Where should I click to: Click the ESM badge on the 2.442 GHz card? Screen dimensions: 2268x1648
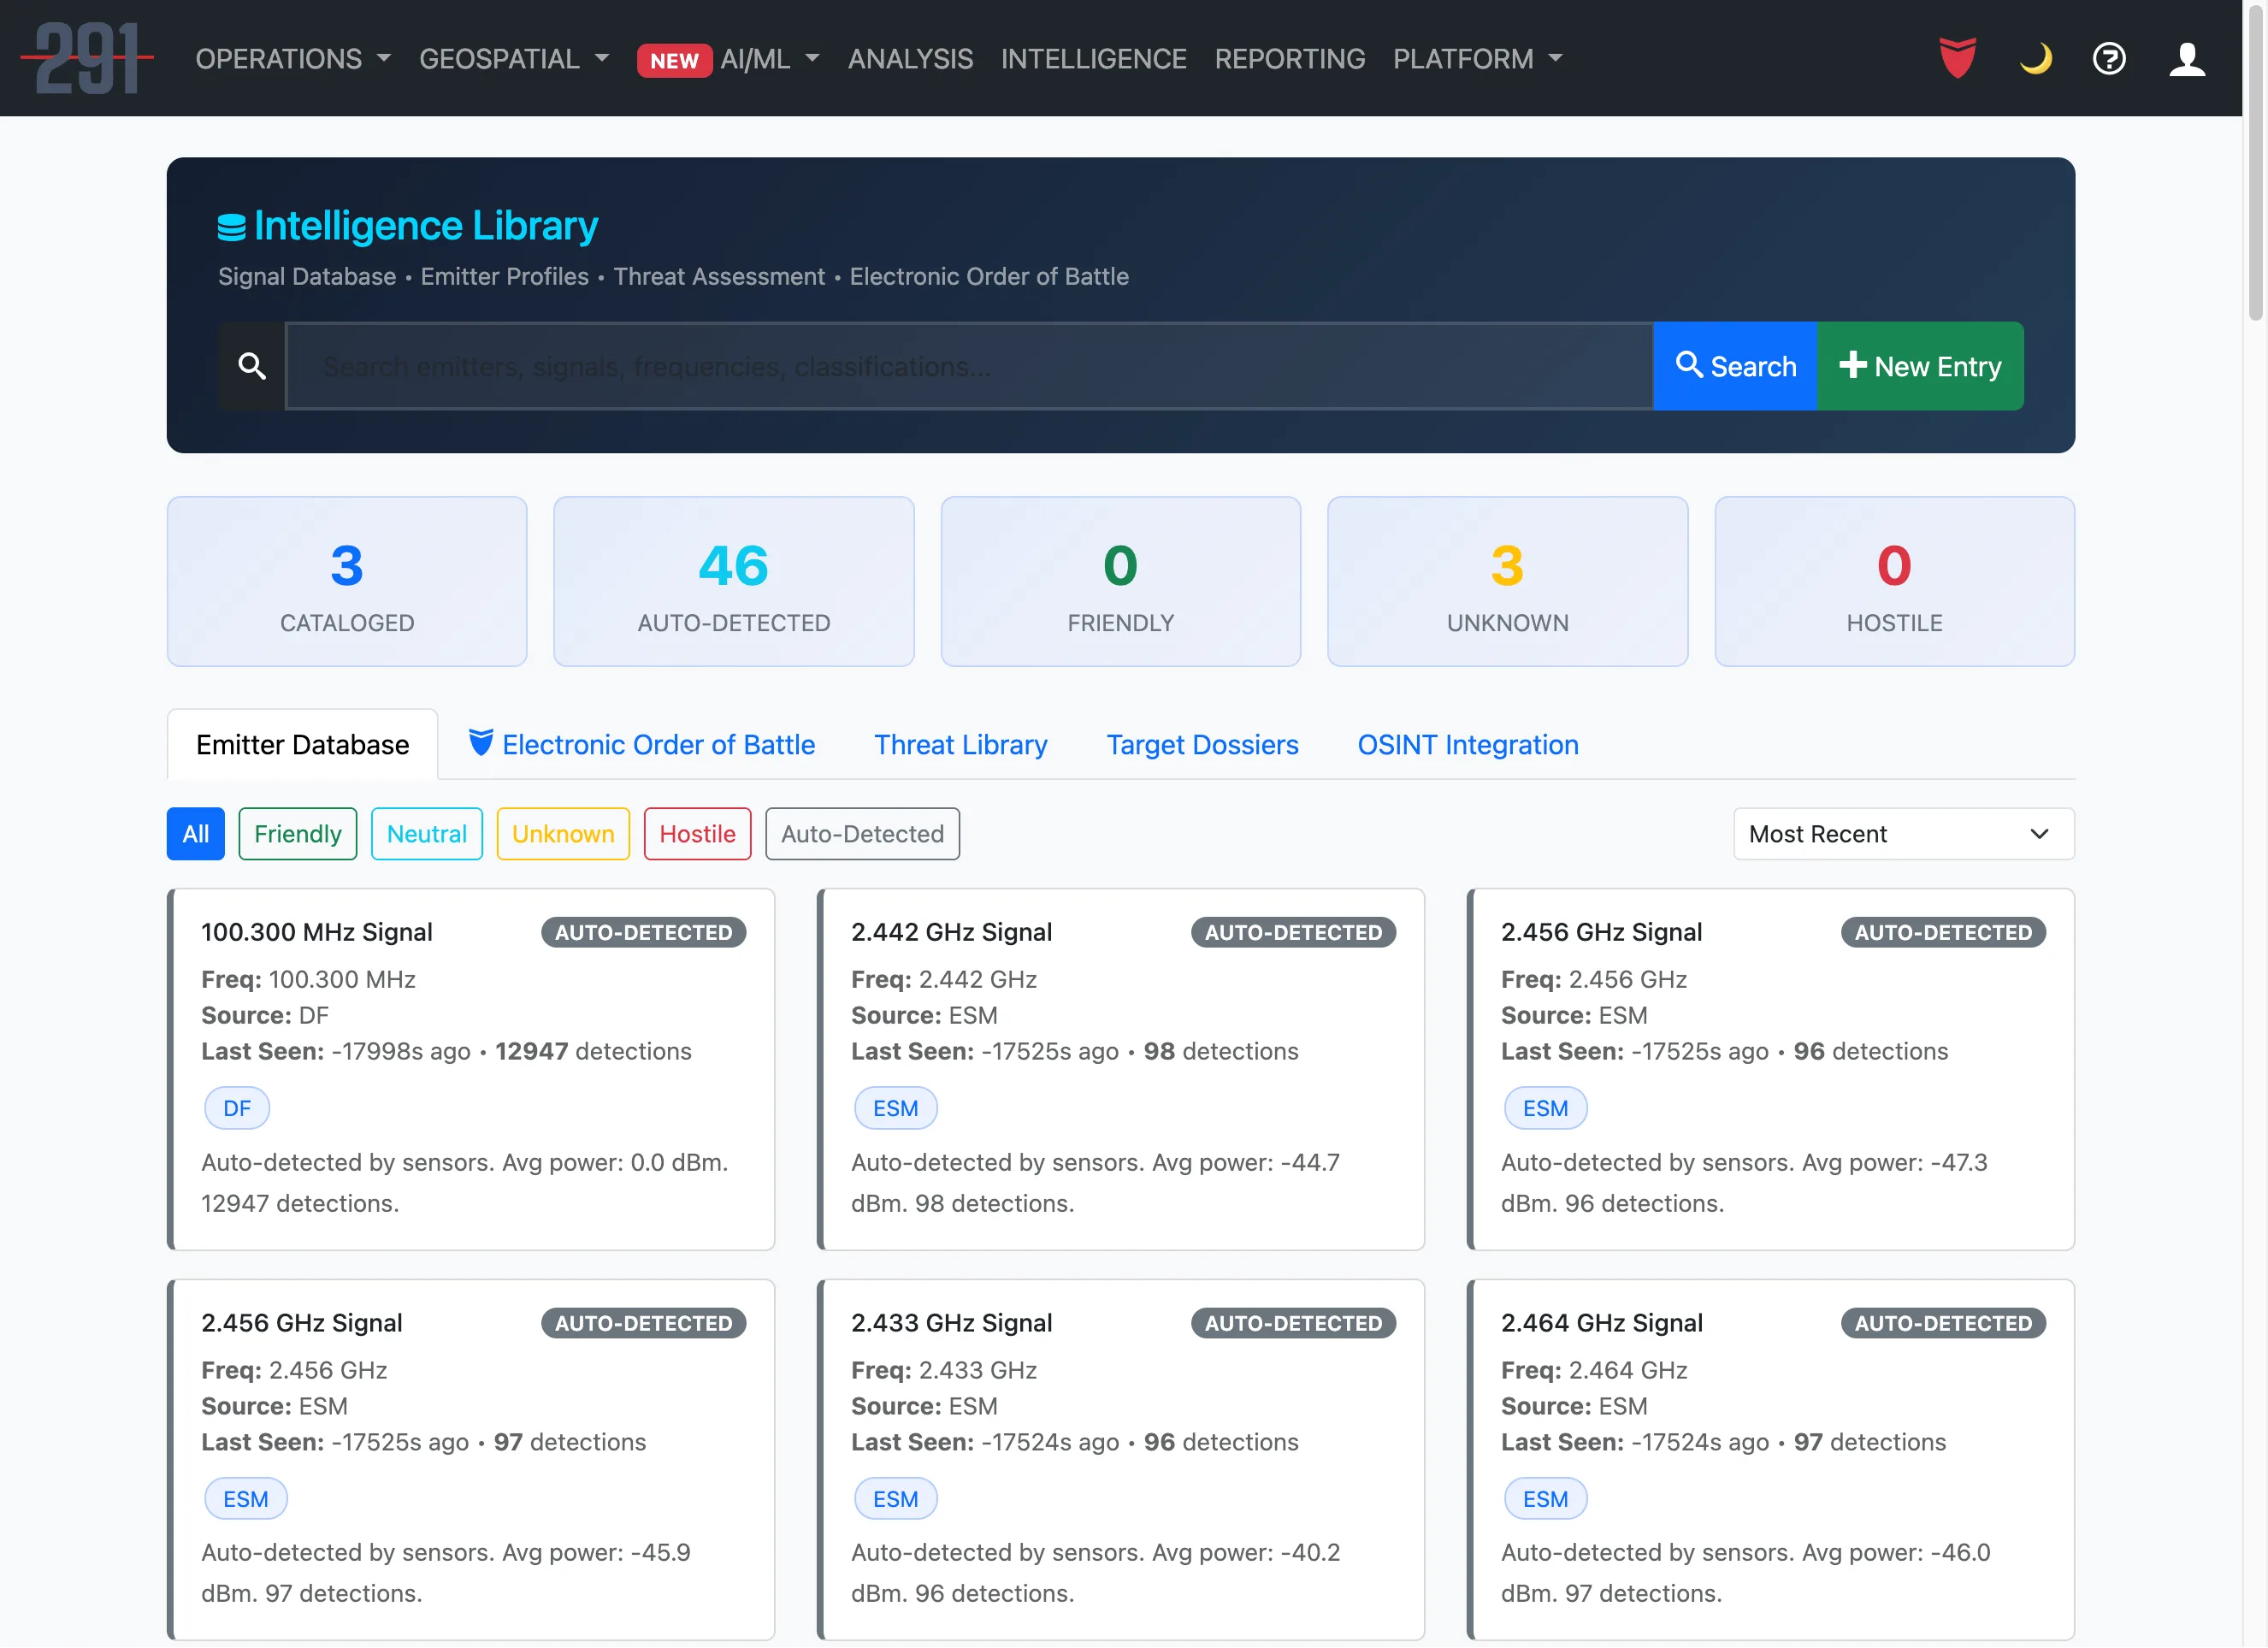895,1108
